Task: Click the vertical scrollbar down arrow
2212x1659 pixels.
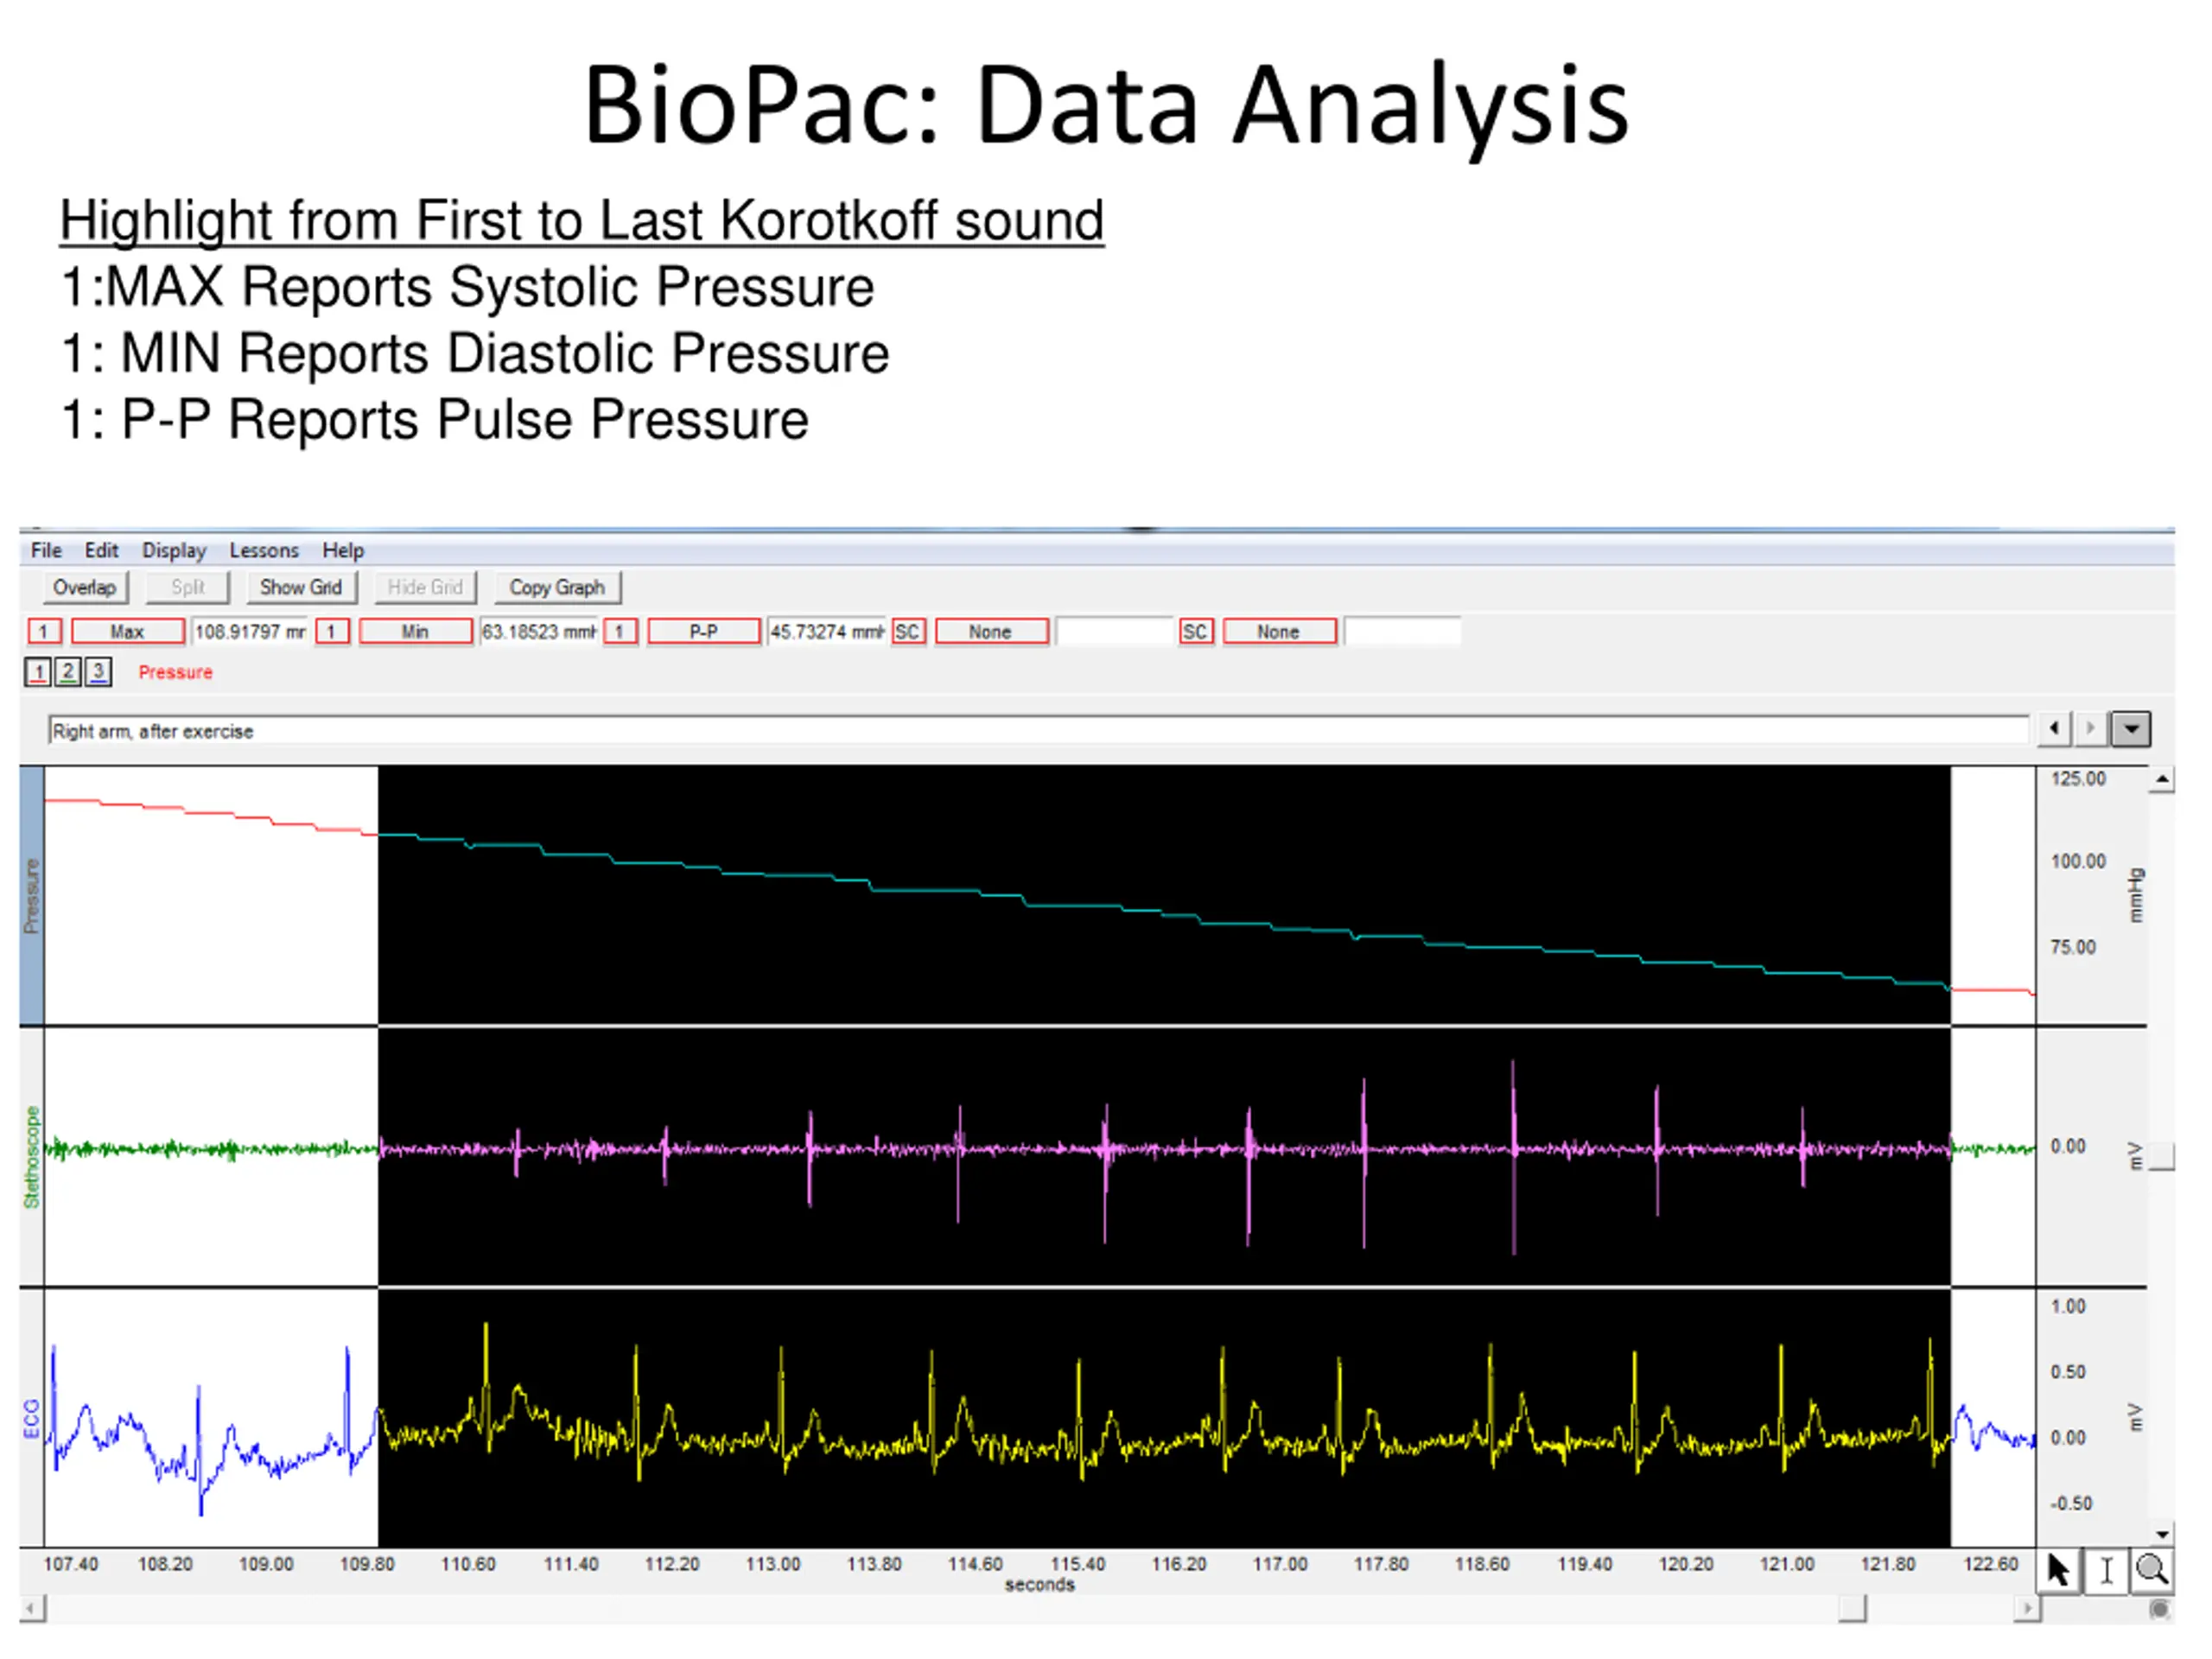Action: [2161, 1534]
